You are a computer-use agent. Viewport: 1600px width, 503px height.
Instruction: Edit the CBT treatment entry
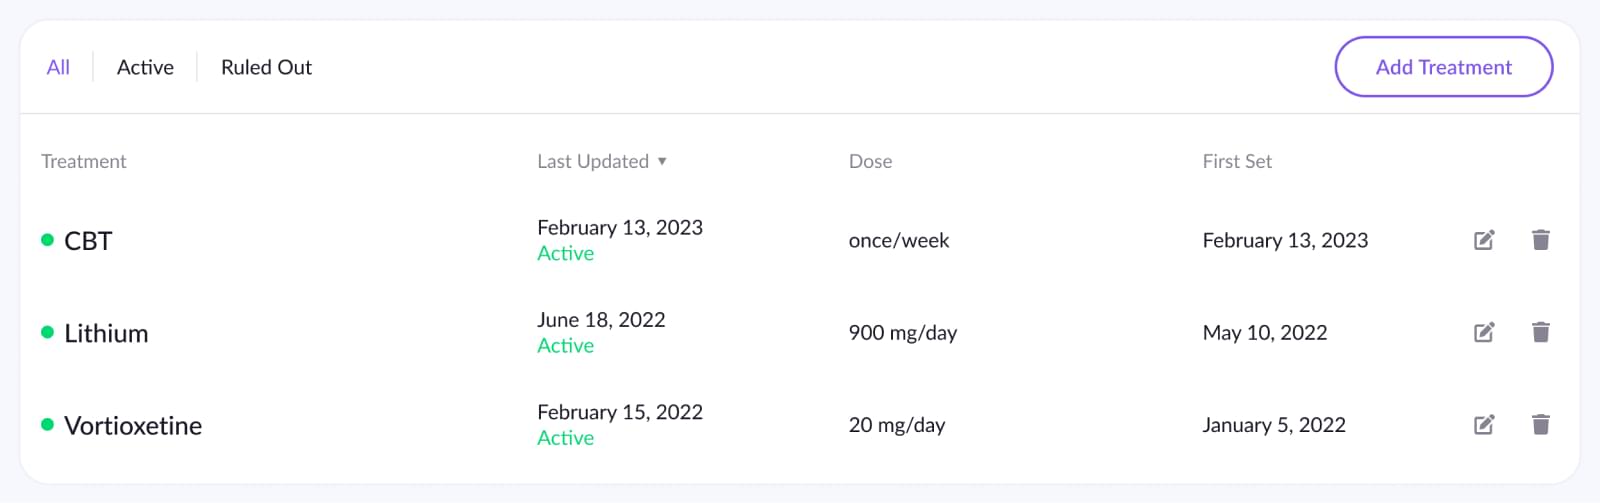point(1484,240)
